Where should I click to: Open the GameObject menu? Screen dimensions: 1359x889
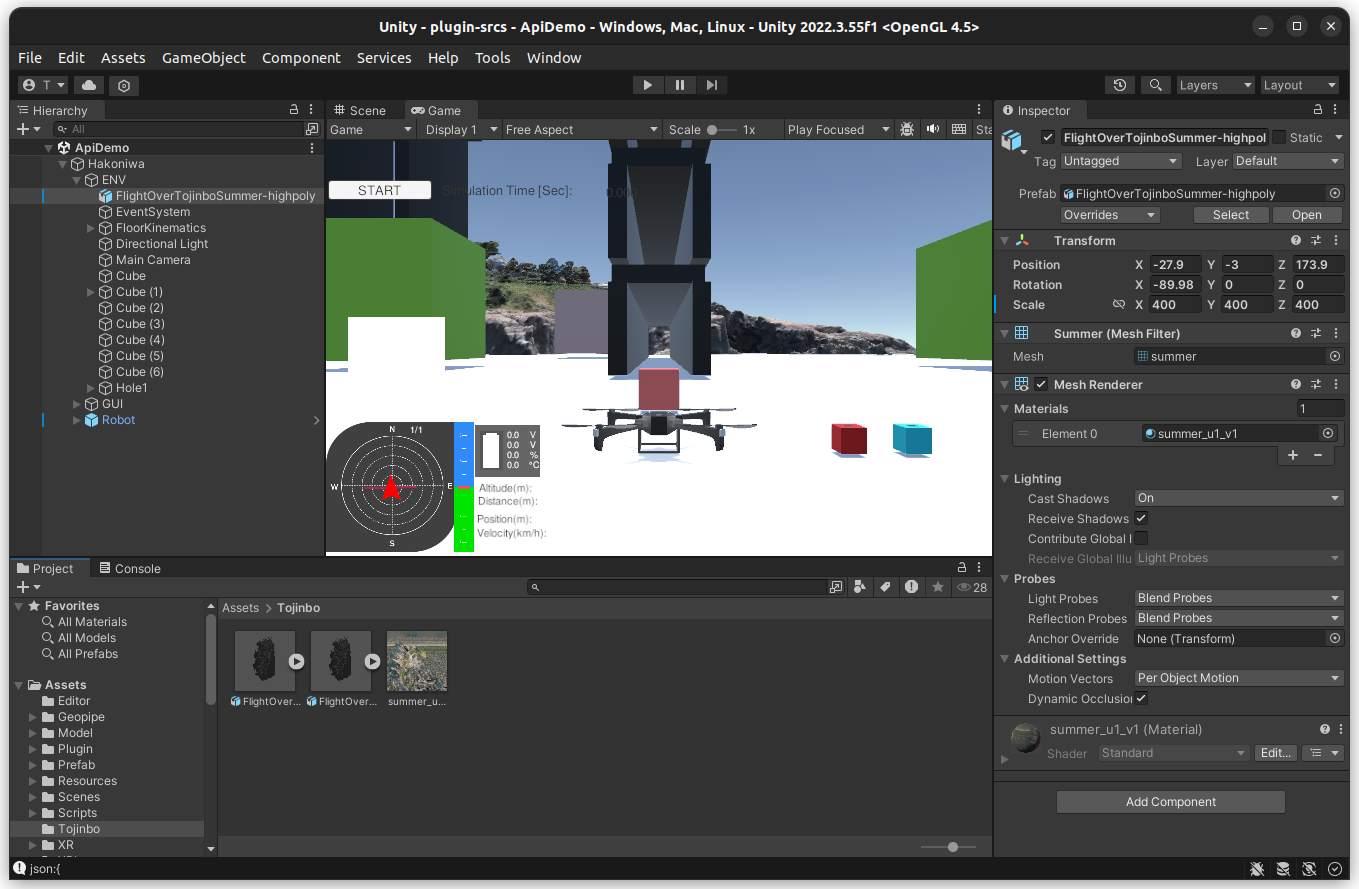pyautogui.click(x=203, y=58)
